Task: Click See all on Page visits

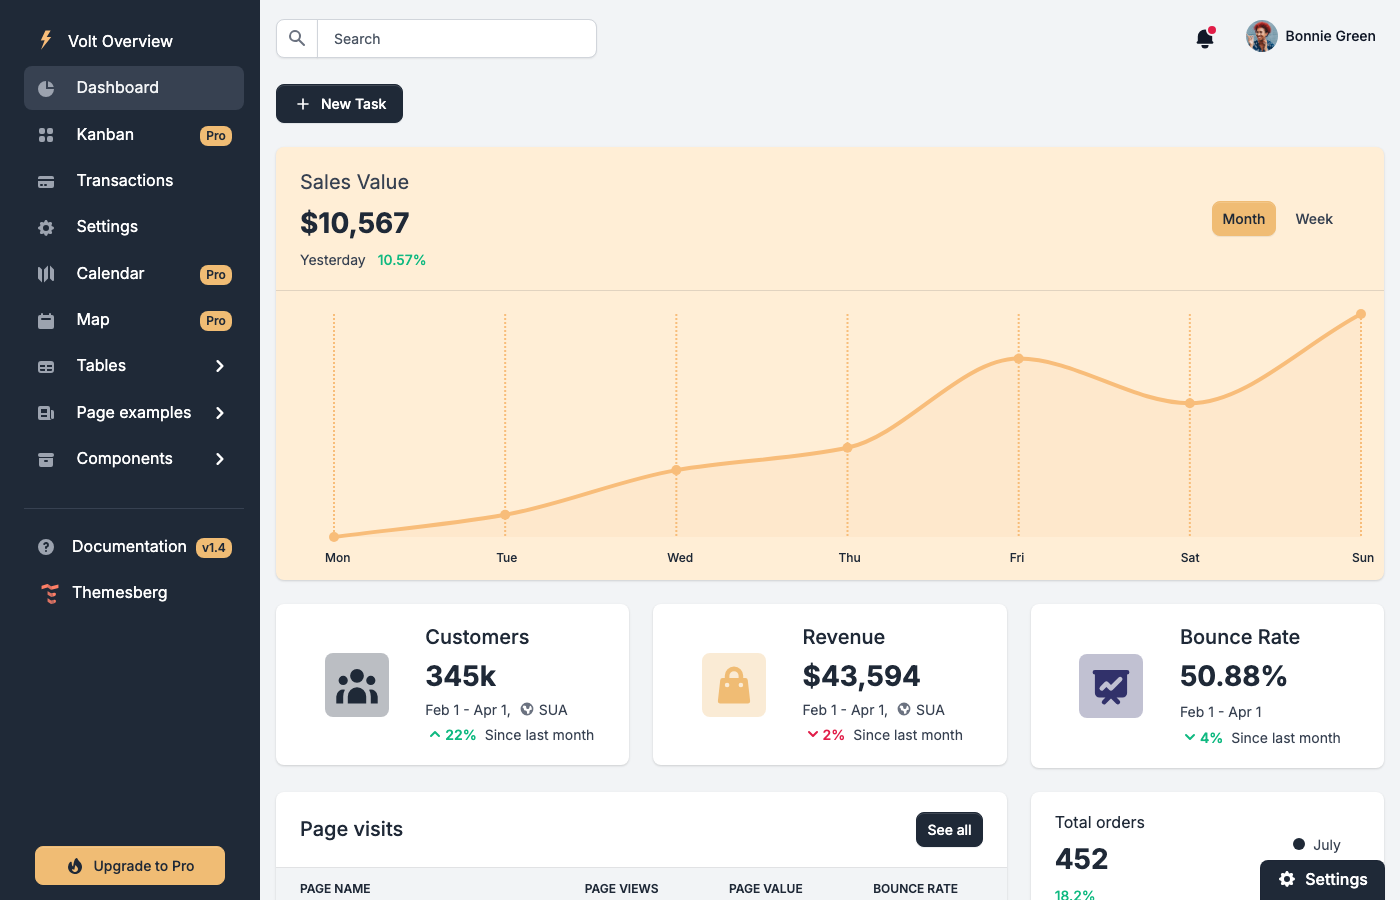Action: [x=948, y=829]
